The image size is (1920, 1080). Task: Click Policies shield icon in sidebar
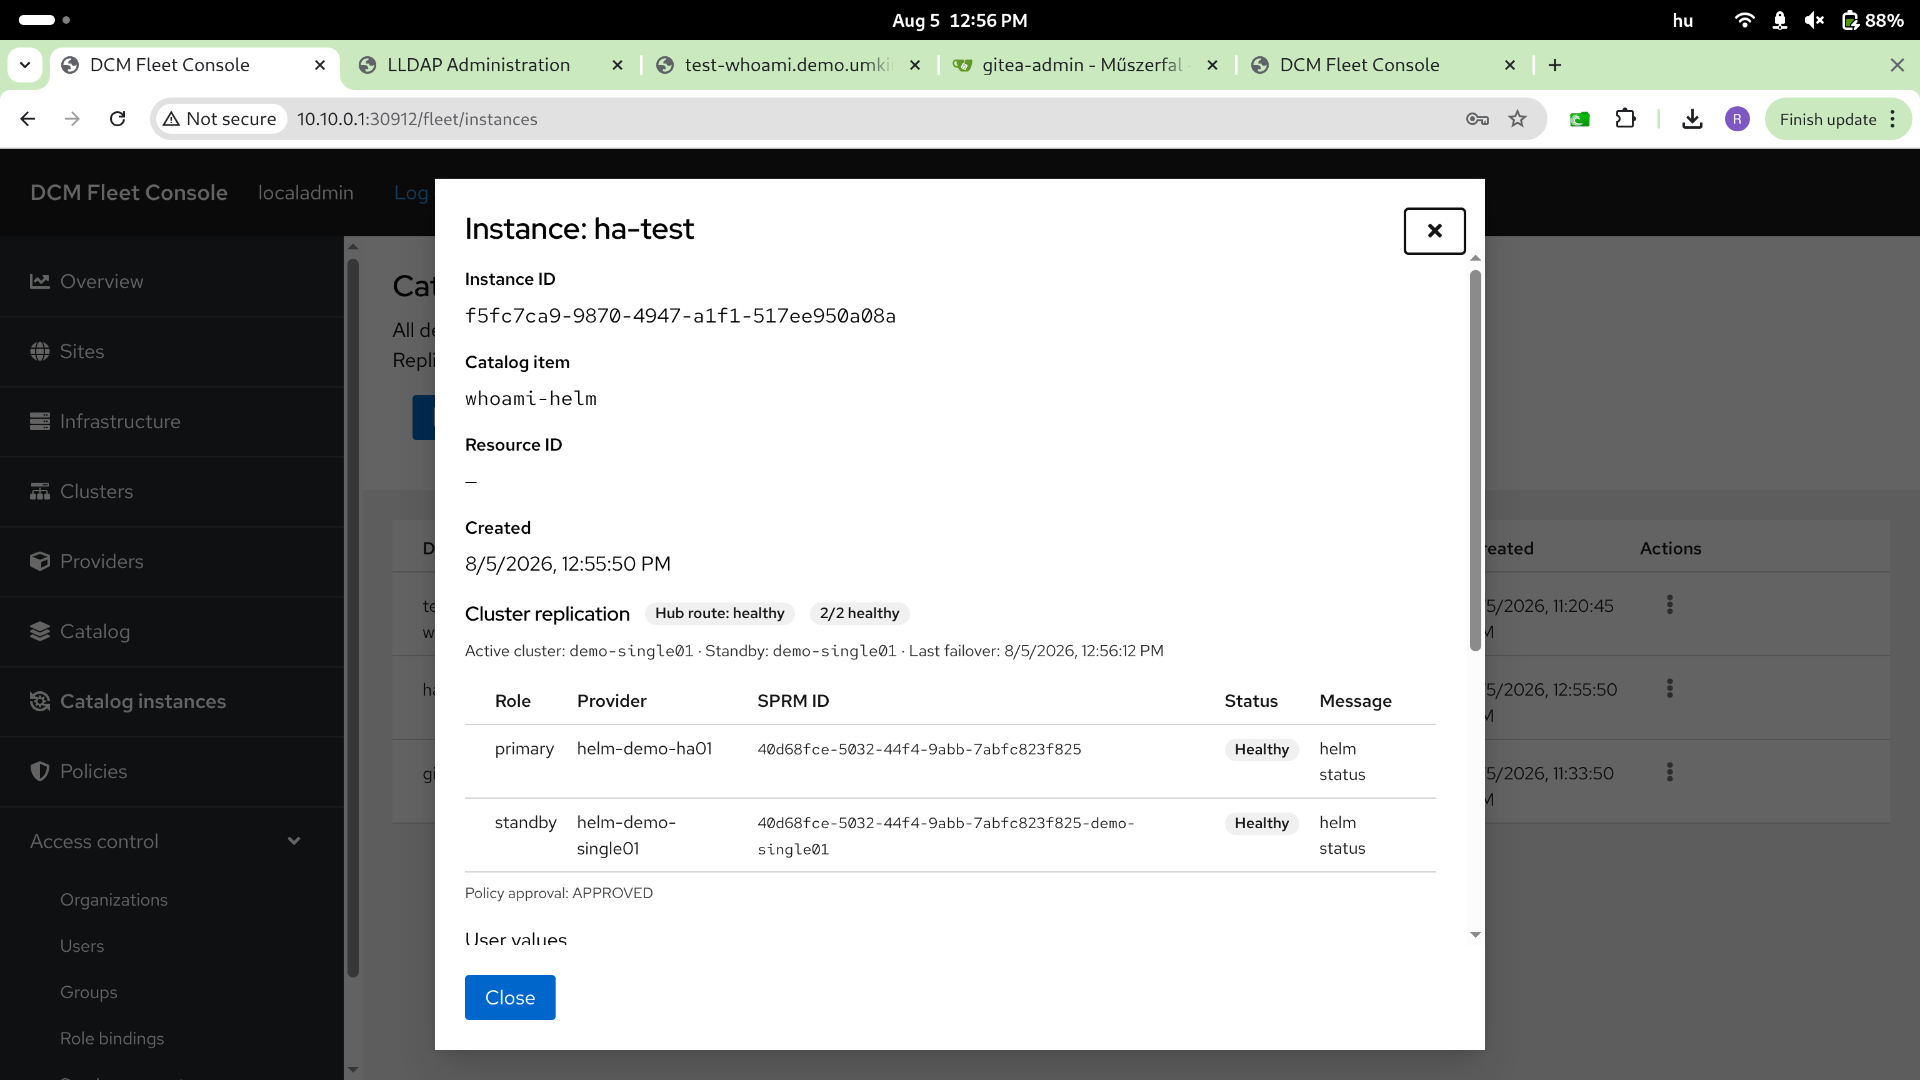click(40, 771)
